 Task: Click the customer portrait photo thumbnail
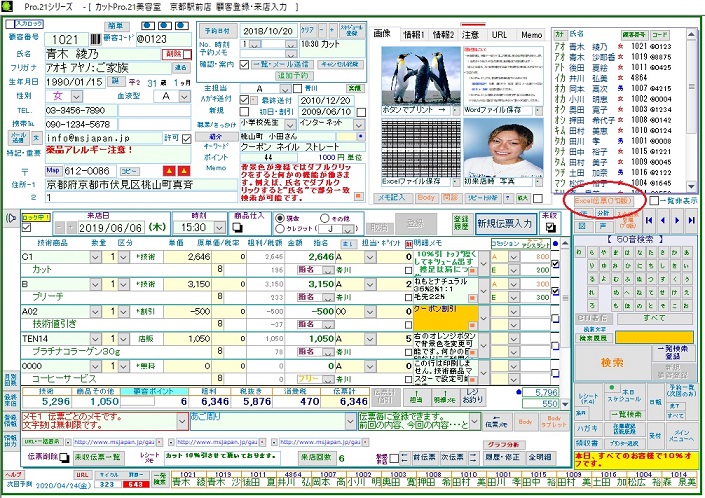tap(502, 149)
